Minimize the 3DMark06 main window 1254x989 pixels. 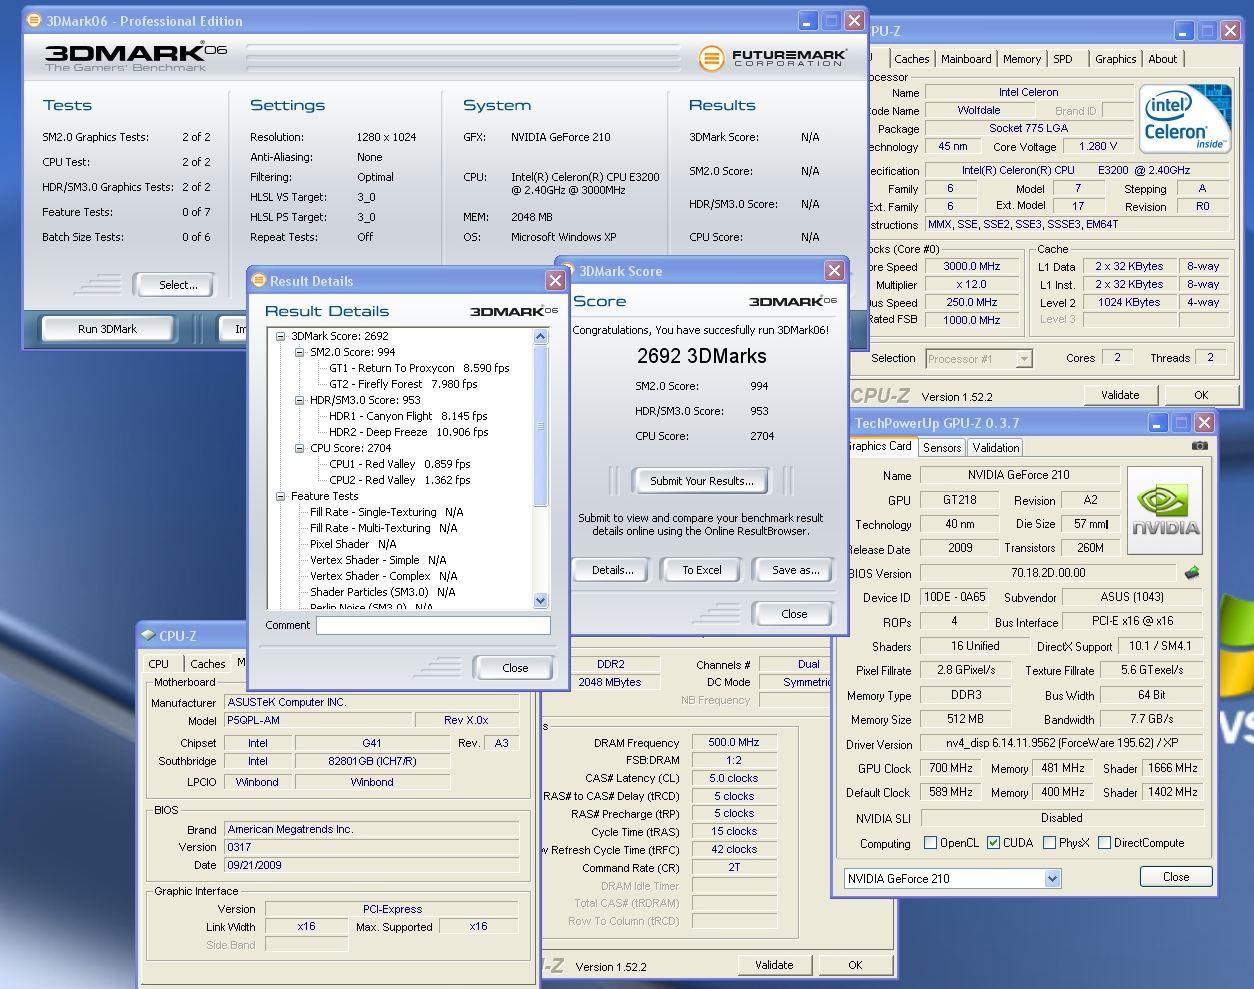tap(807, 20)
